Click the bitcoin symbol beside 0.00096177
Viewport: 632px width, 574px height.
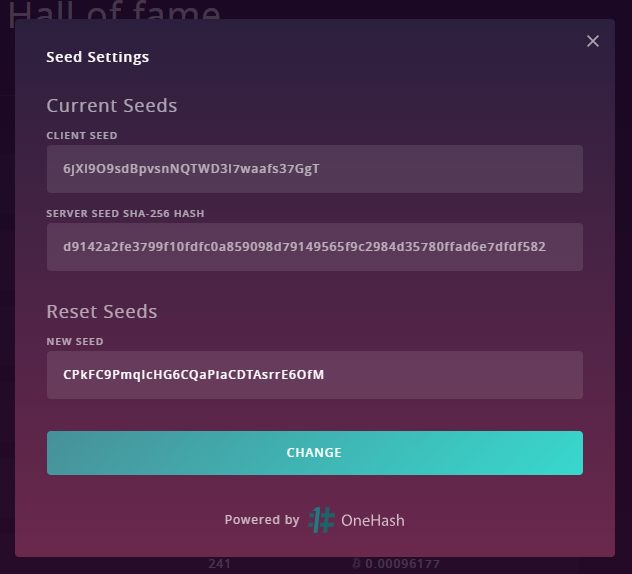click(x=356, y=563)
